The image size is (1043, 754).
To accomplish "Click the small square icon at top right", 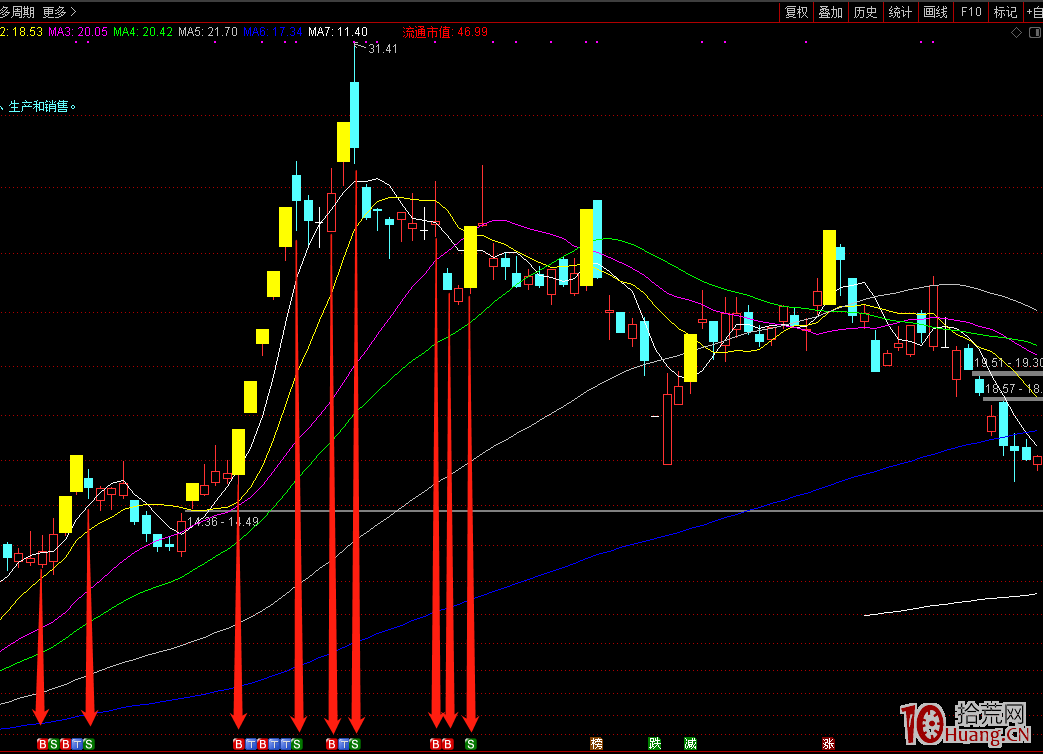I will click(x=1033, y=32).
